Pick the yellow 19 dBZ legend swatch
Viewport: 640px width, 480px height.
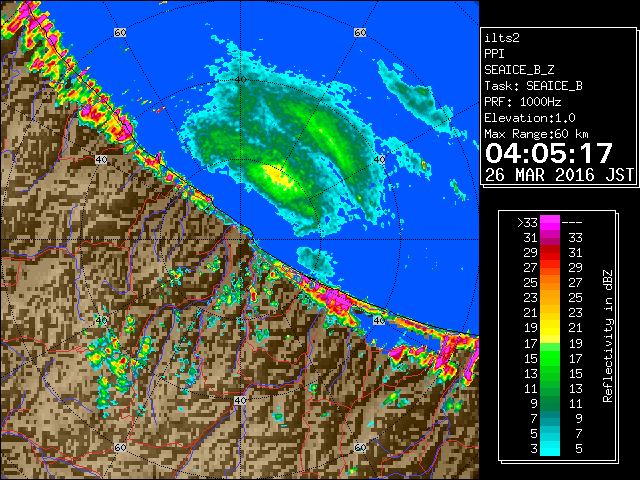pos(550,328)
